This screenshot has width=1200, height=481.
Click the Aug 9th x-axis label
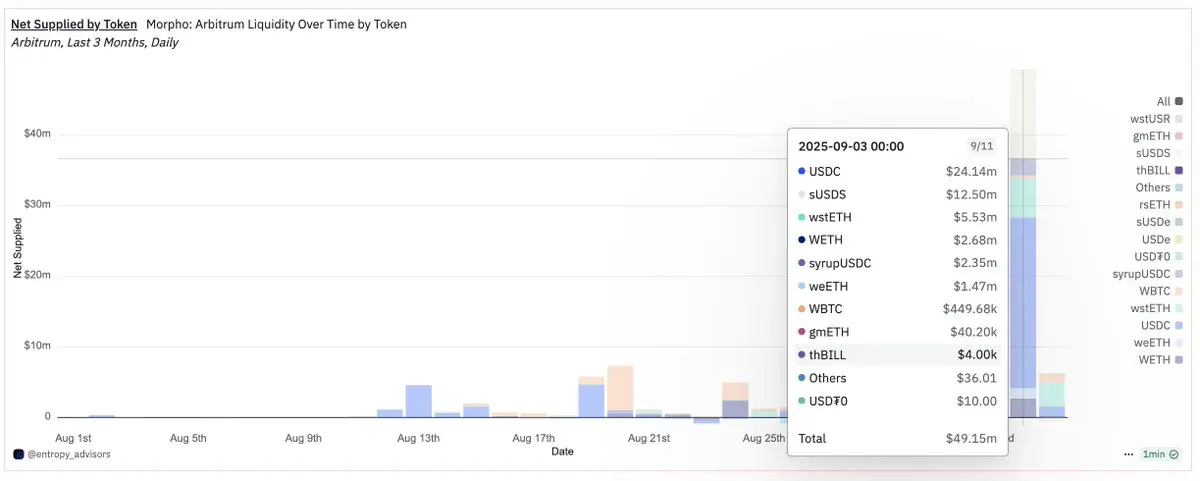[303, 437]
